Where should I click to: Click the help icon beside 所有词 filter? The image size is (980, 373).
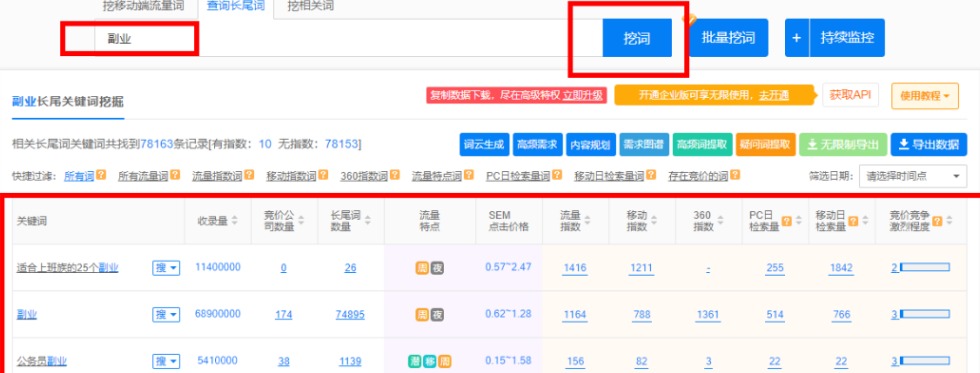[x=101, y=176]
